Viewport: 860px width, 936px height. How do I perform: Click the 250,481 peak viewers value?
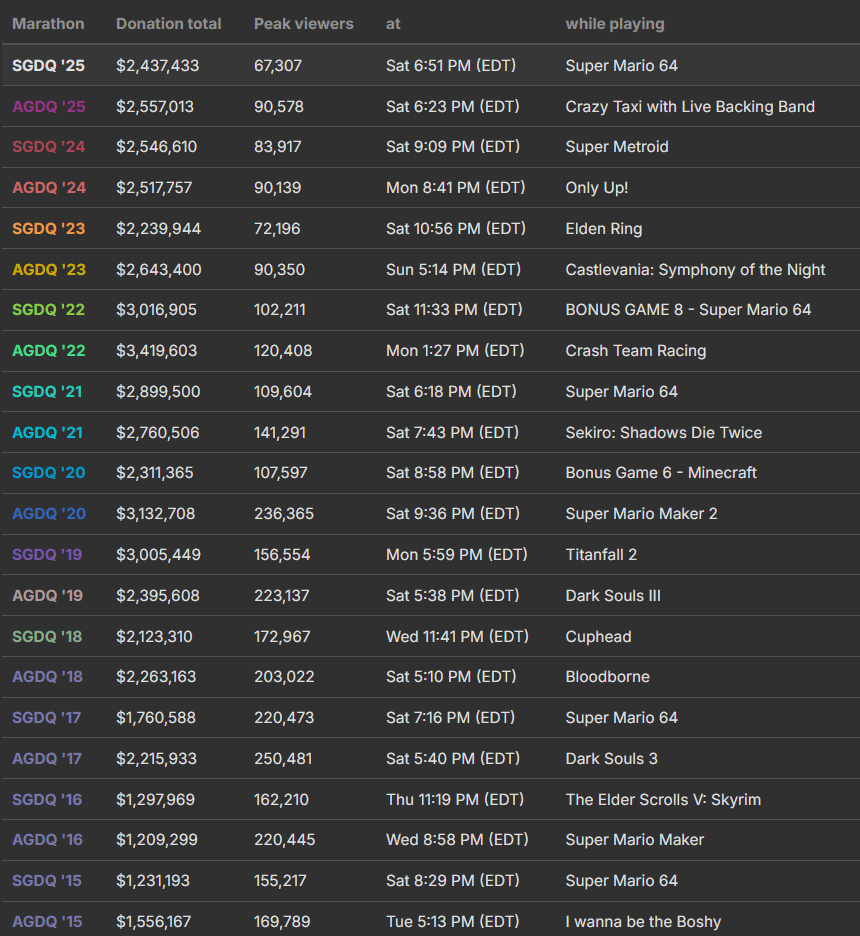point(283,758)
